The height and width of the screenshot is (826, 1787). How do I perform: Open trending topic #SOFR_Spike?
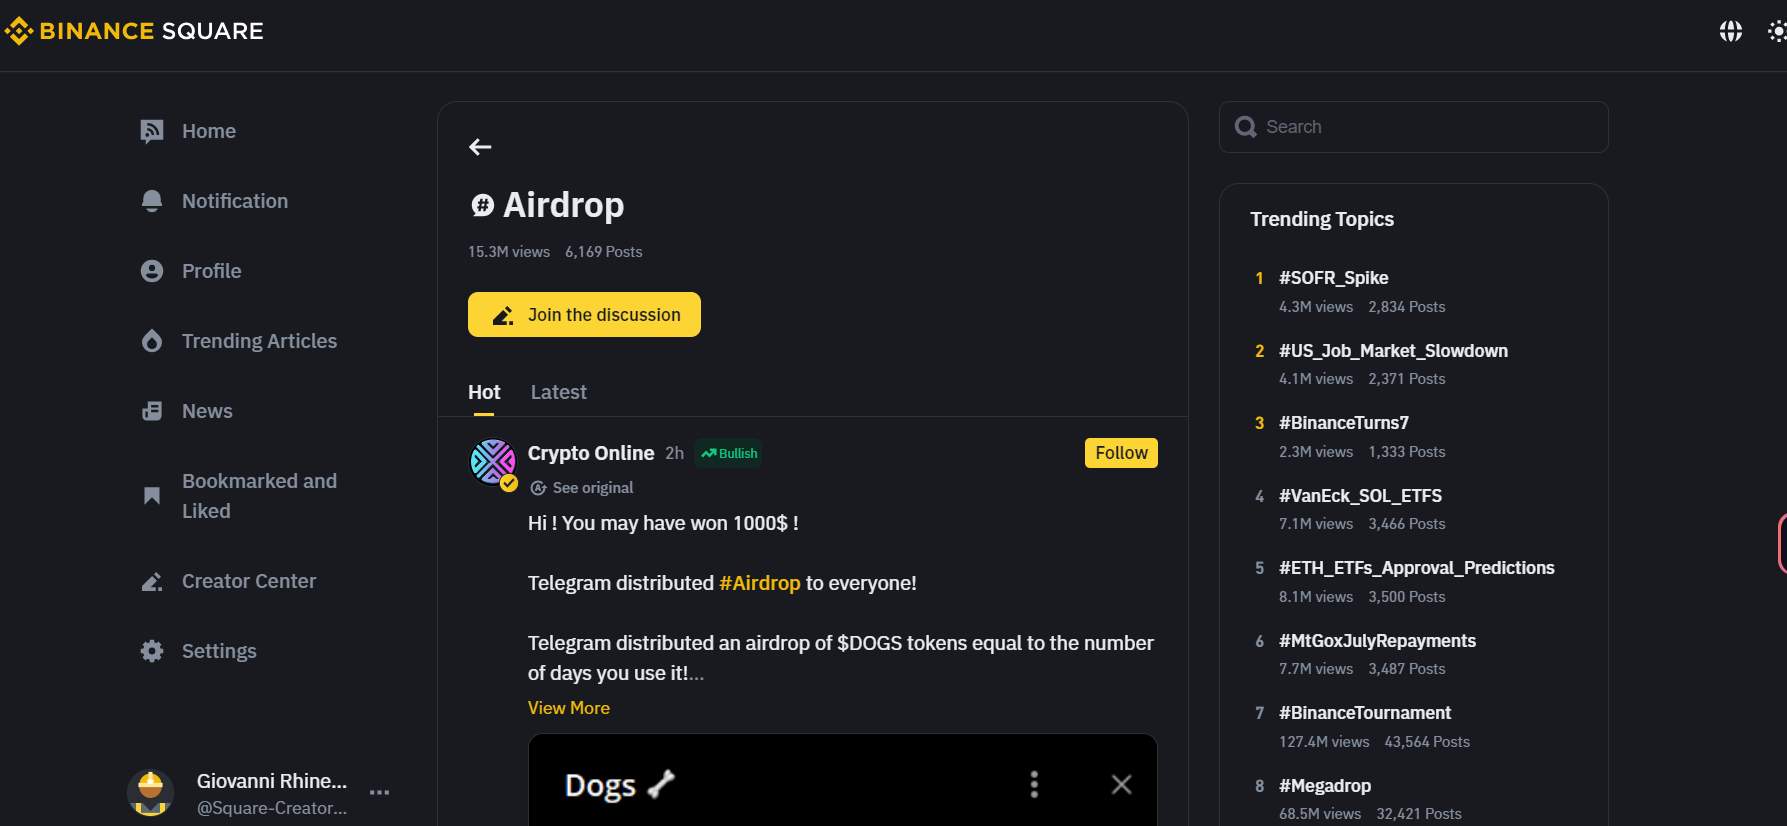click(x=1334, y=278)
